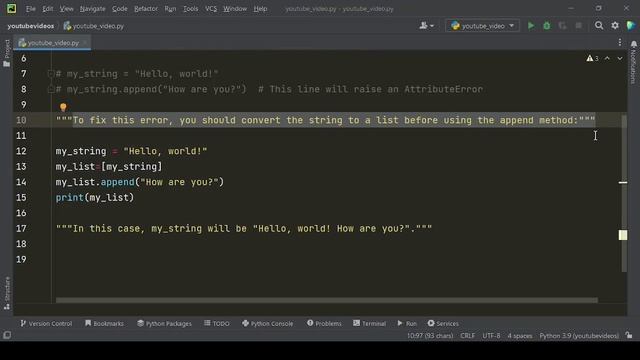The image size is (640, 360).
Task: Click the JetBrains Toolbox icon at top right
Action: coord(631,26)
